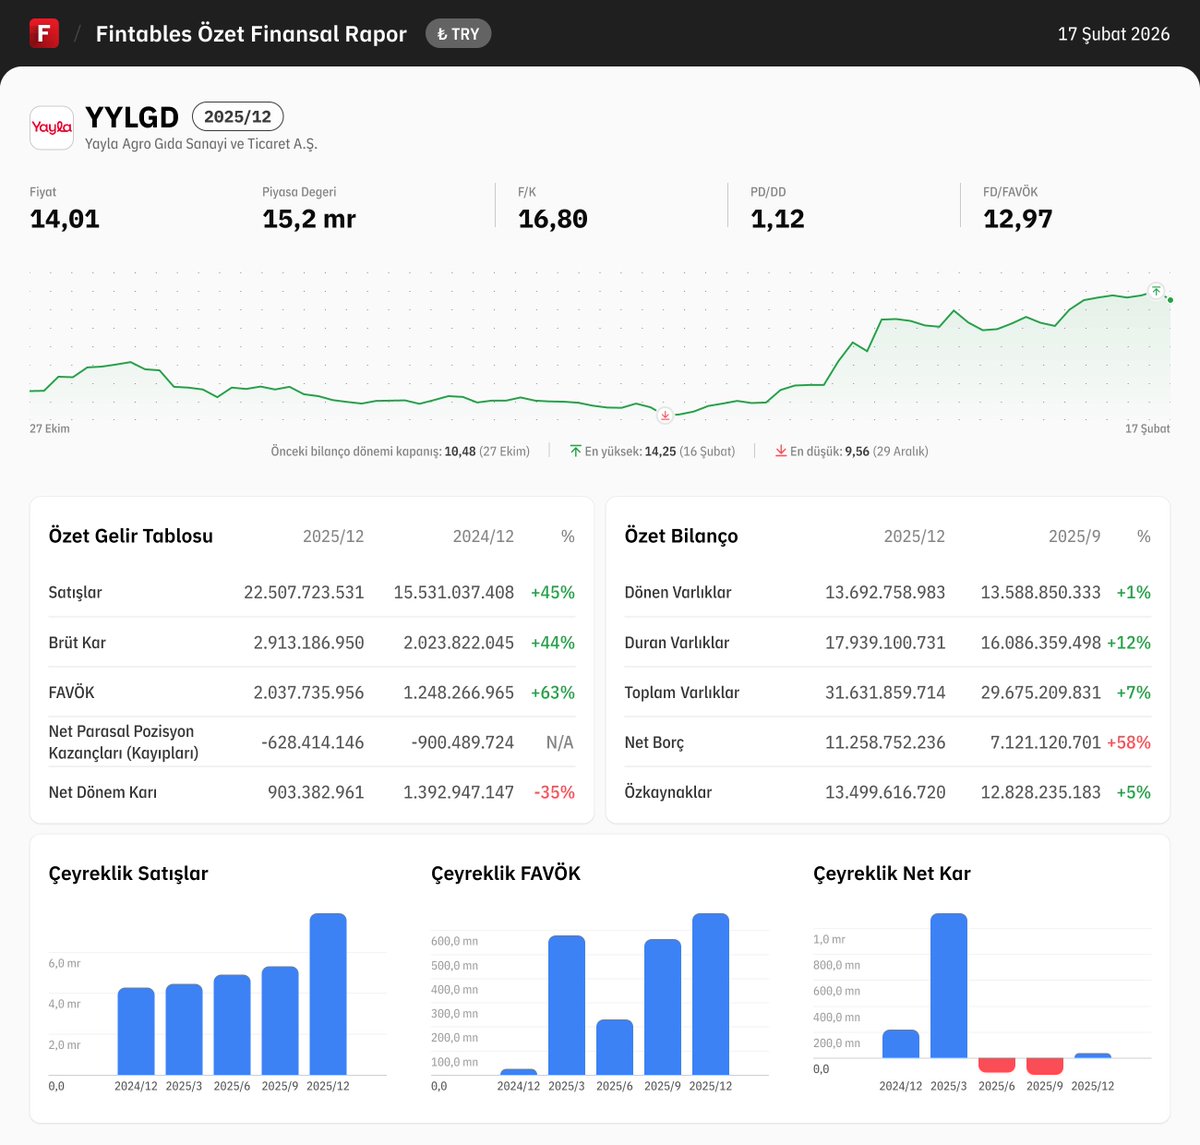Click the 2025/12 period badge
This screenshot has height=1145, width=1200.
pyautogui.click(x=238, y=116)
